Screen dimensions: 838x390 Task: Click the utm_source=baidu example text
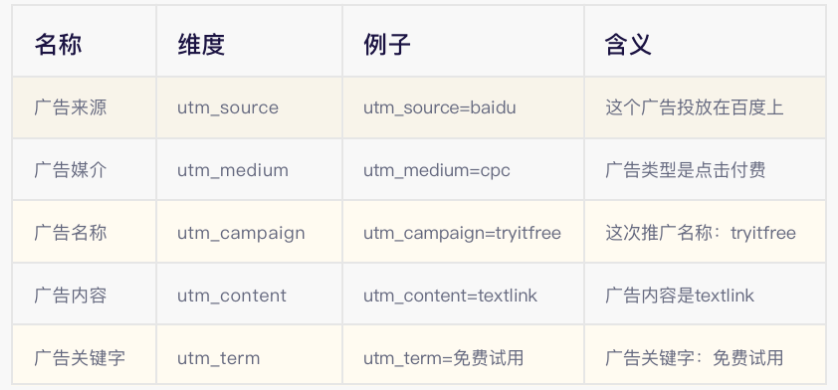coord(440,108)
